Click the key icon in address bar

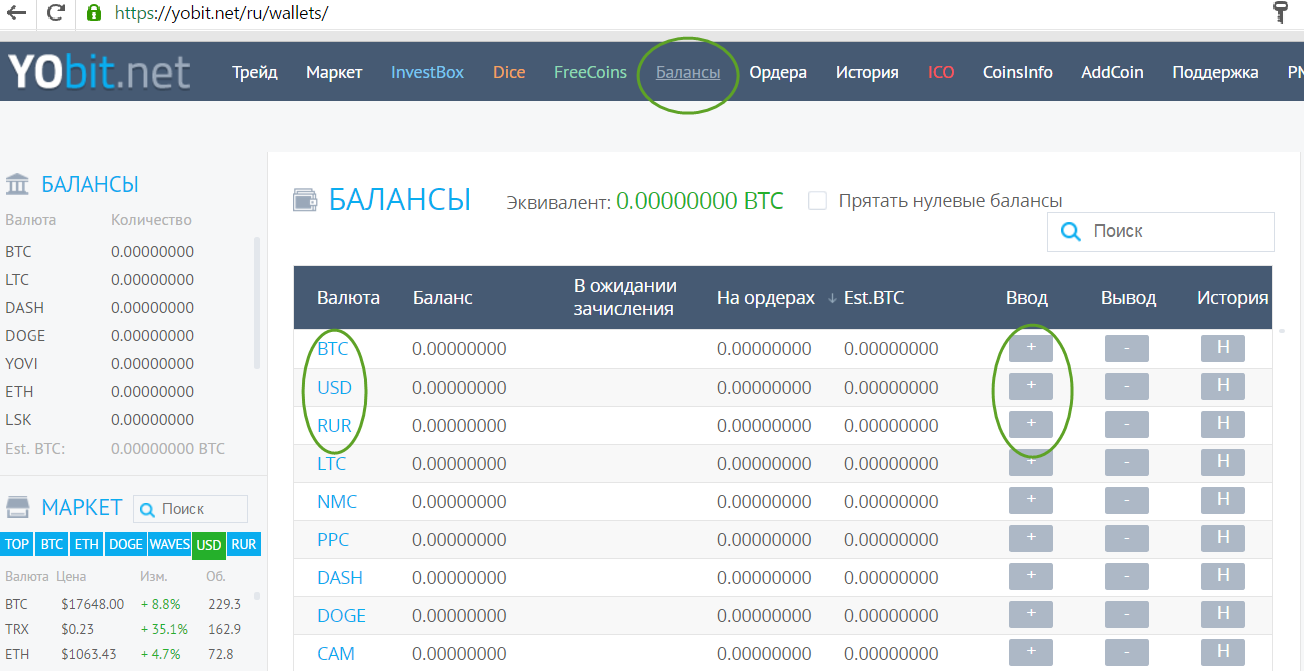point(1280,13)
